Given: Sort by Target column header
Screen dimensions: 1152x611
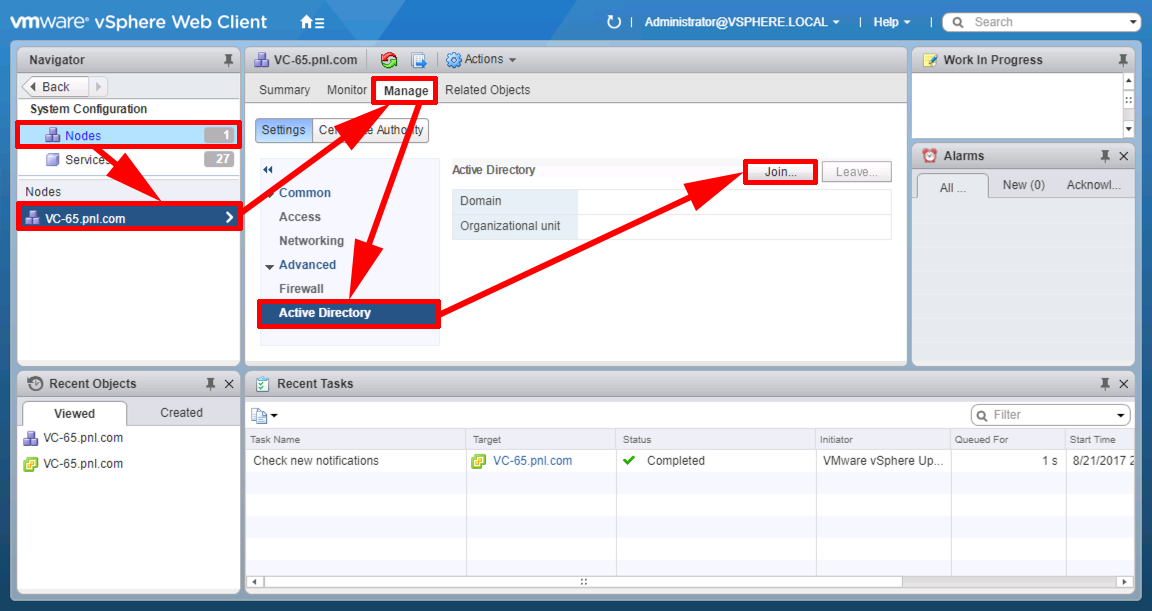Looking at the screenshot, I should pos(541,439).
